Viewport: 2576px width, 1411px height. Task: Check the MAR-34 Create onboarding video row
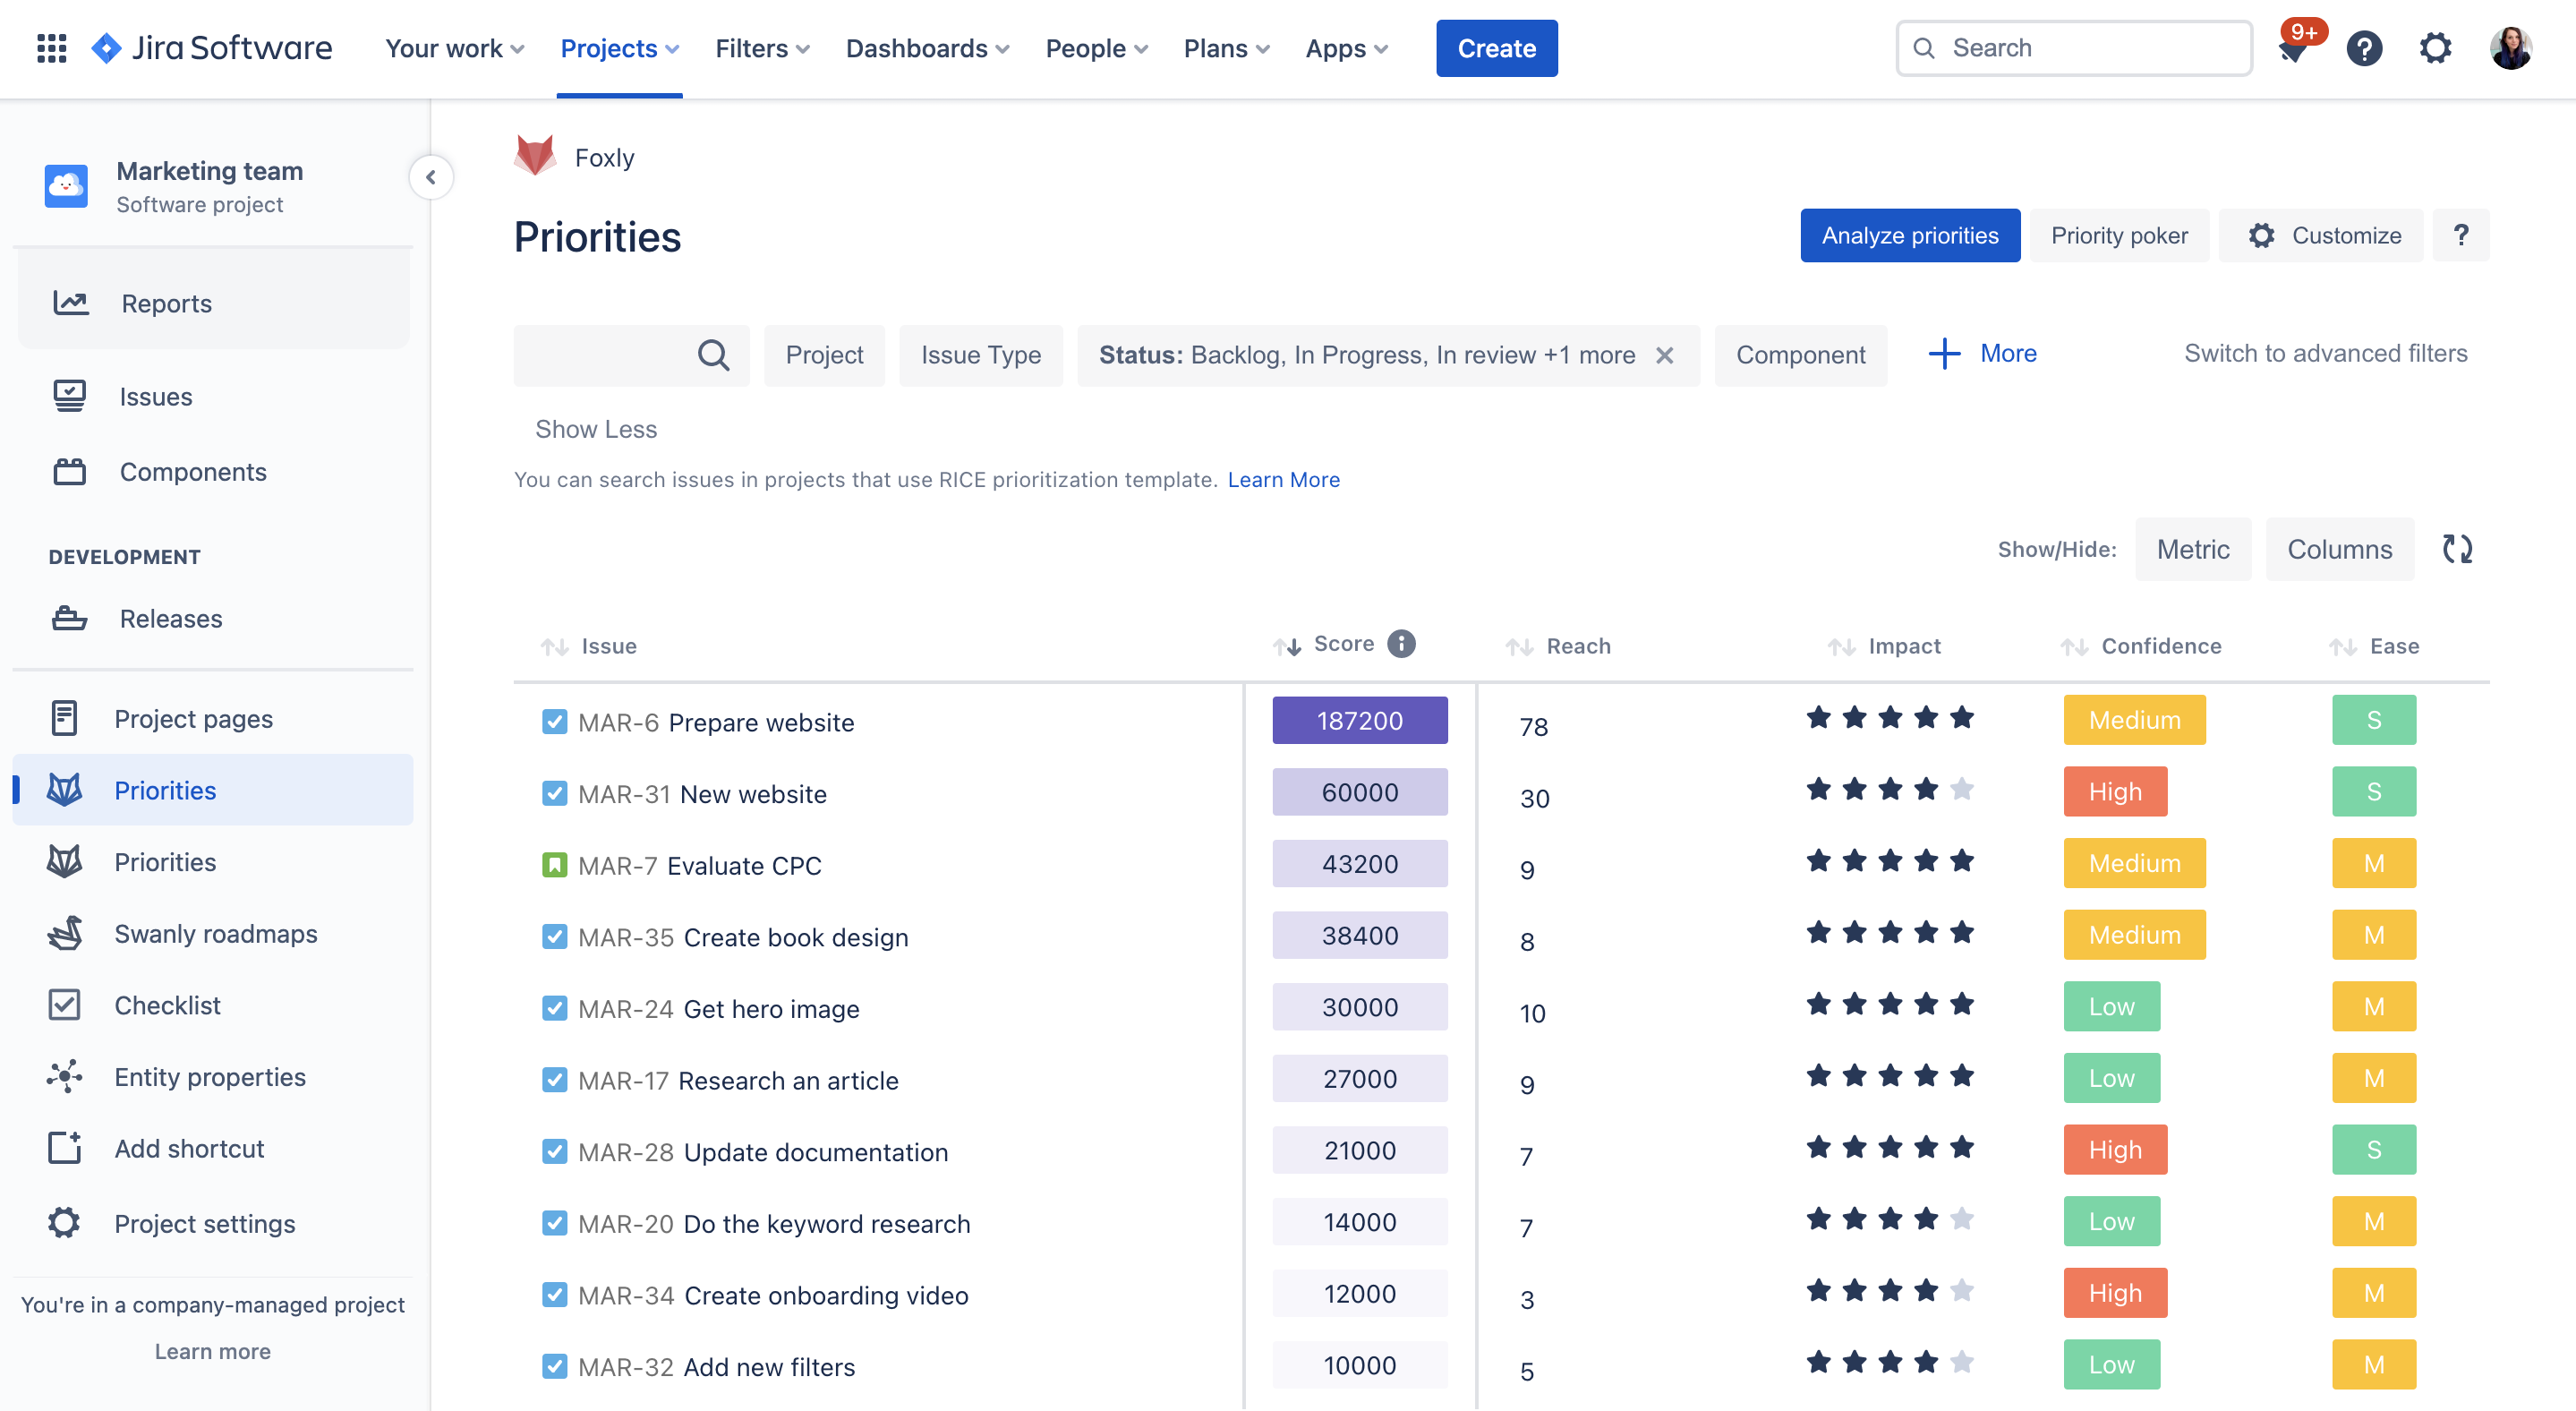pyautogui.click(x=554, y=1294)
